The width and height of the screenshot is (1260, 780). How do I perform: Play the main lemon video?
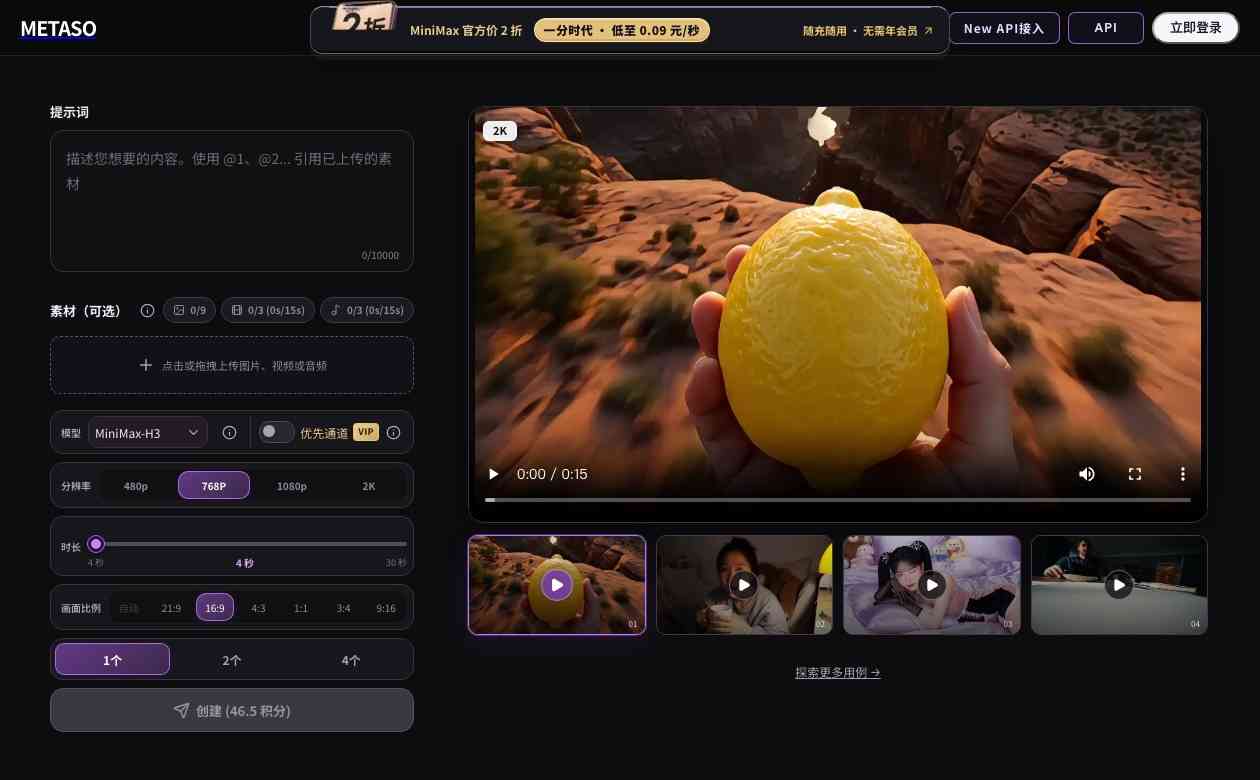493,474
